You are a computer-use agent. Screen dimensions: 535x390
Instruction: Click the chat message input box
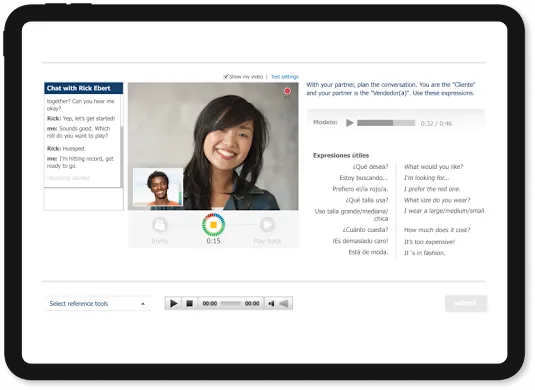84,199
